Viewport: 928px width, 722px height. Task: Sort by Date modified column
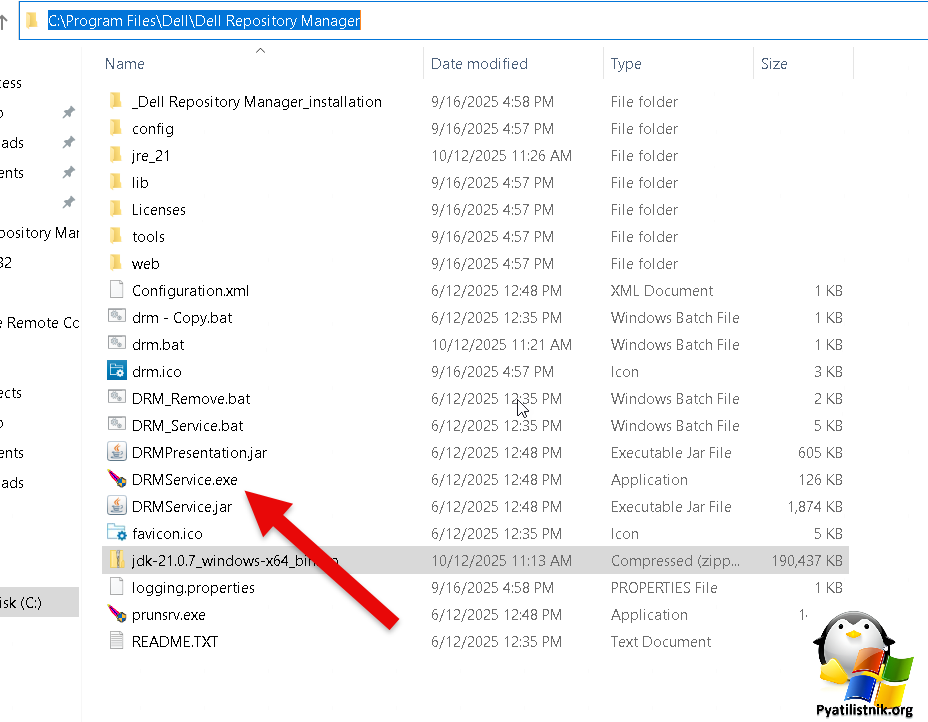click(x=479, y=64)
